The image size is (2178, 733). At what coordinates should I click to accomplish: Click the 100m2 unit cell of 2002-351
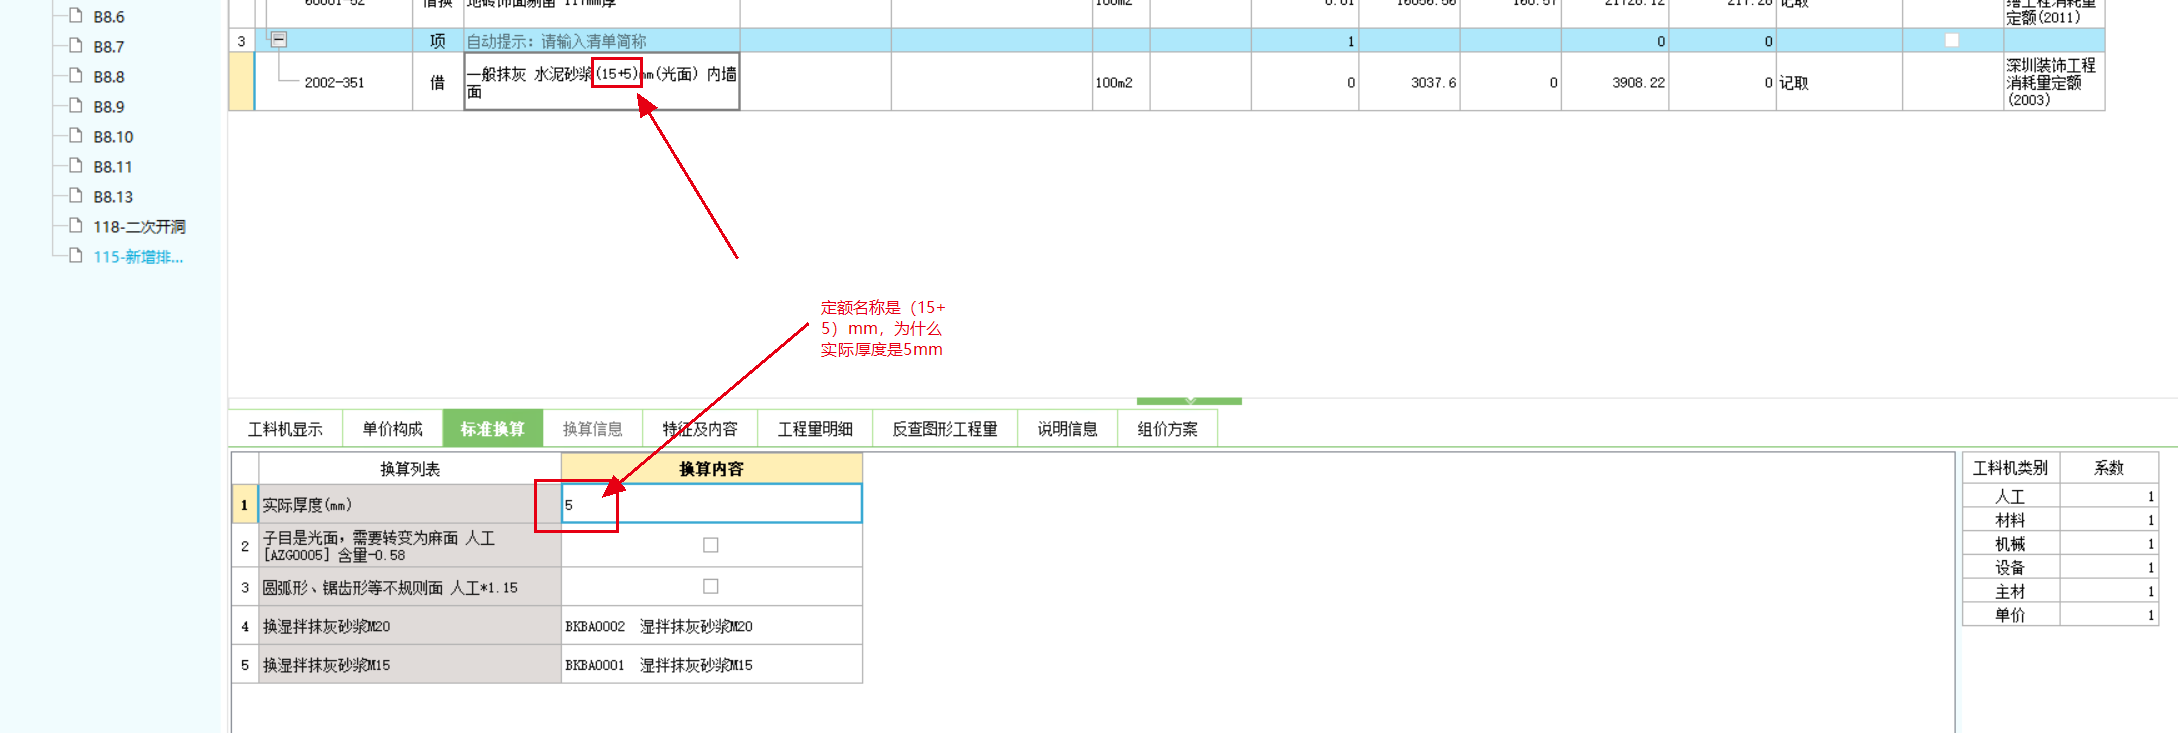pyautogui.click(x=1120, y=83)
